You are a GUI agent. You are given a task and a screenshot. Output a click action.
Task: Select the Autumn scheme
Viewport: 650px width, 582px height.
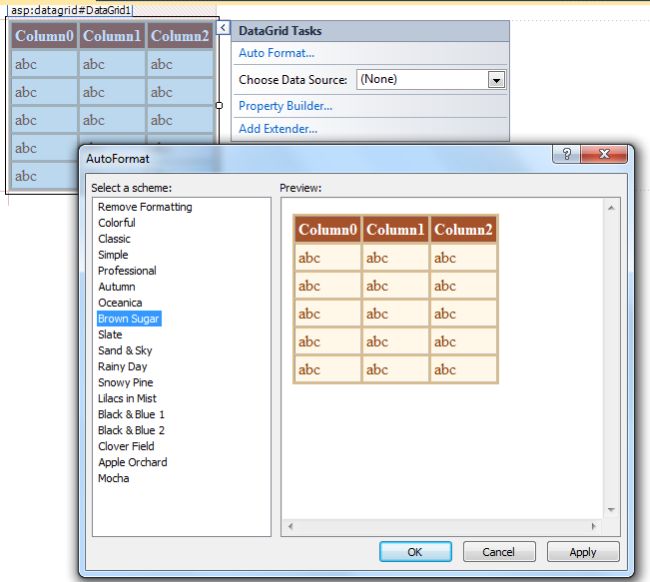117,286
